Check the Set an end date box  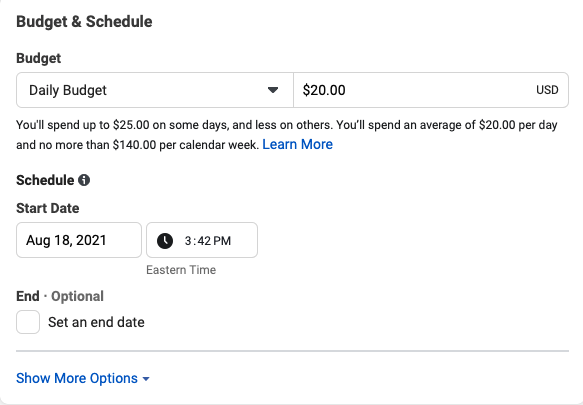pos(28,322)
